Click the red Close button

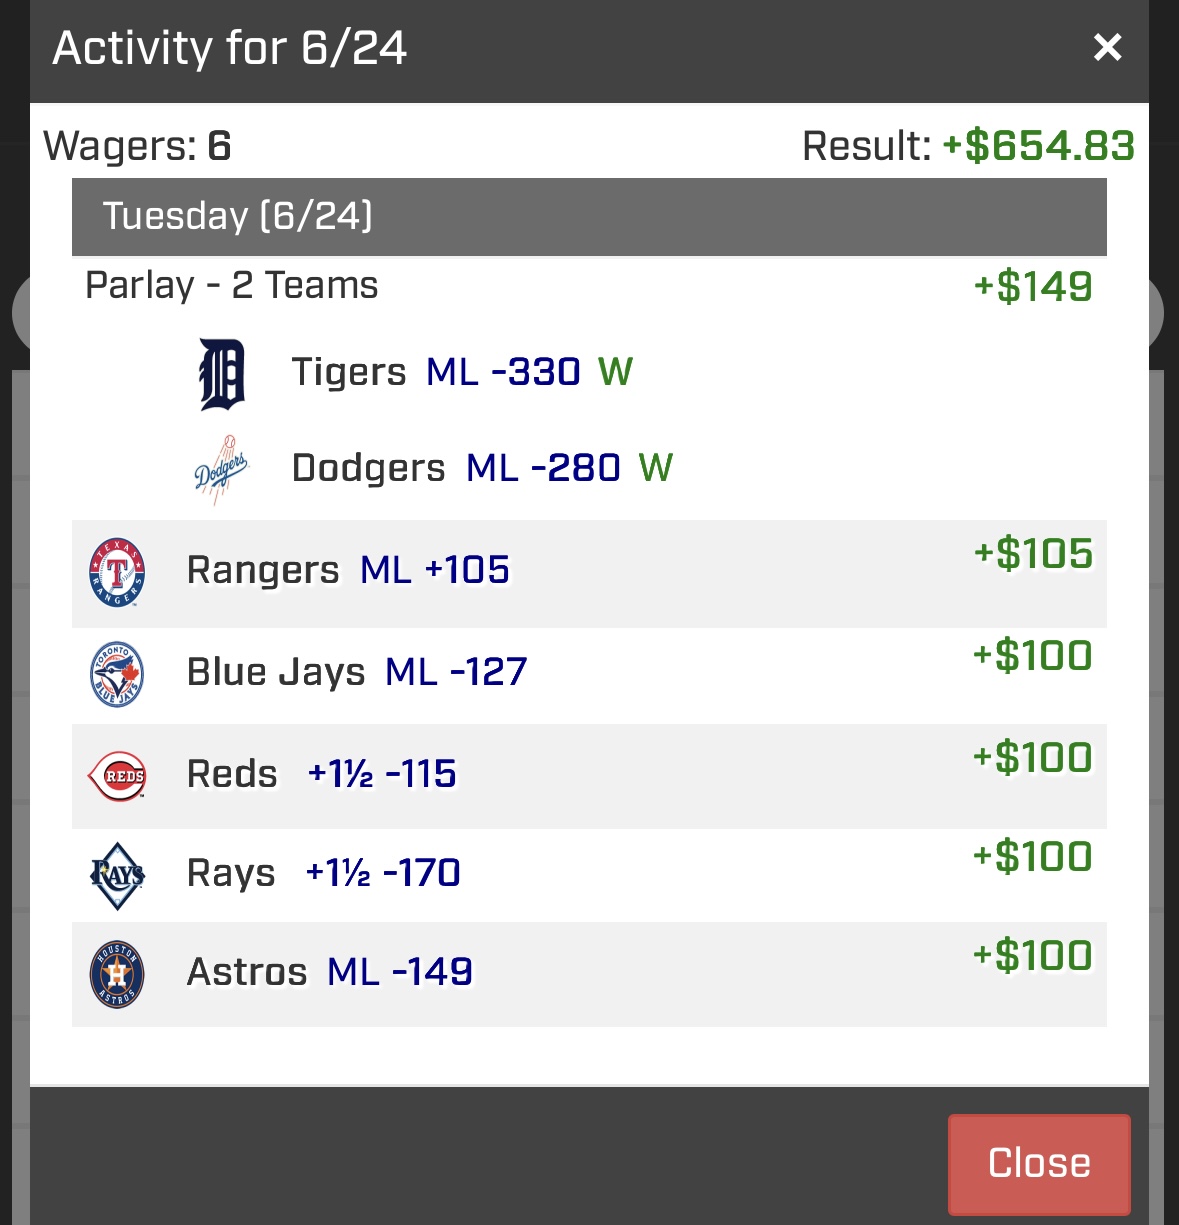pos(1039,1164)
